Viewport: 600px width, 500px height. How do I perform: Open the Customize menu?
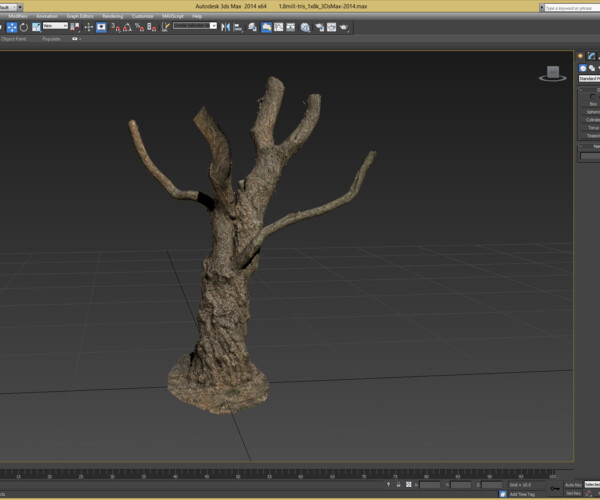pos(142,16)
